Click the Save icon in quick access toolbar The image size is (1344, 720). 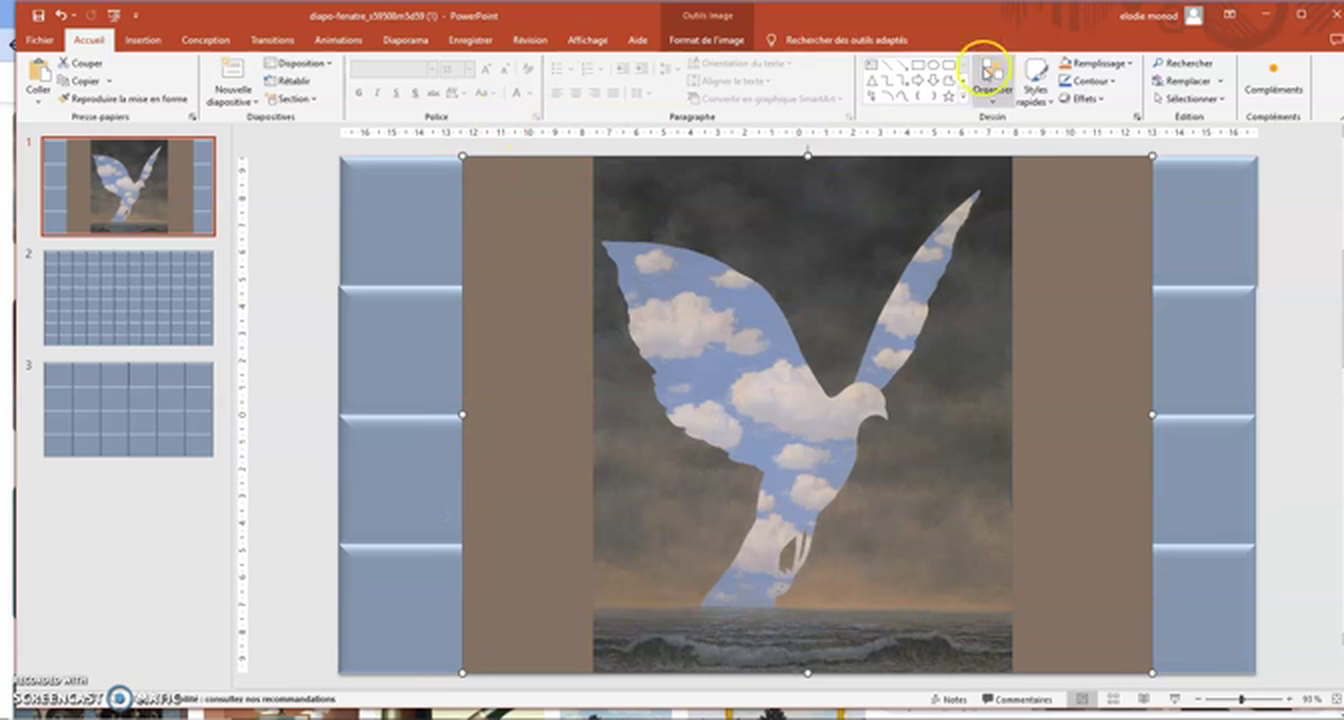coord(38,16)
